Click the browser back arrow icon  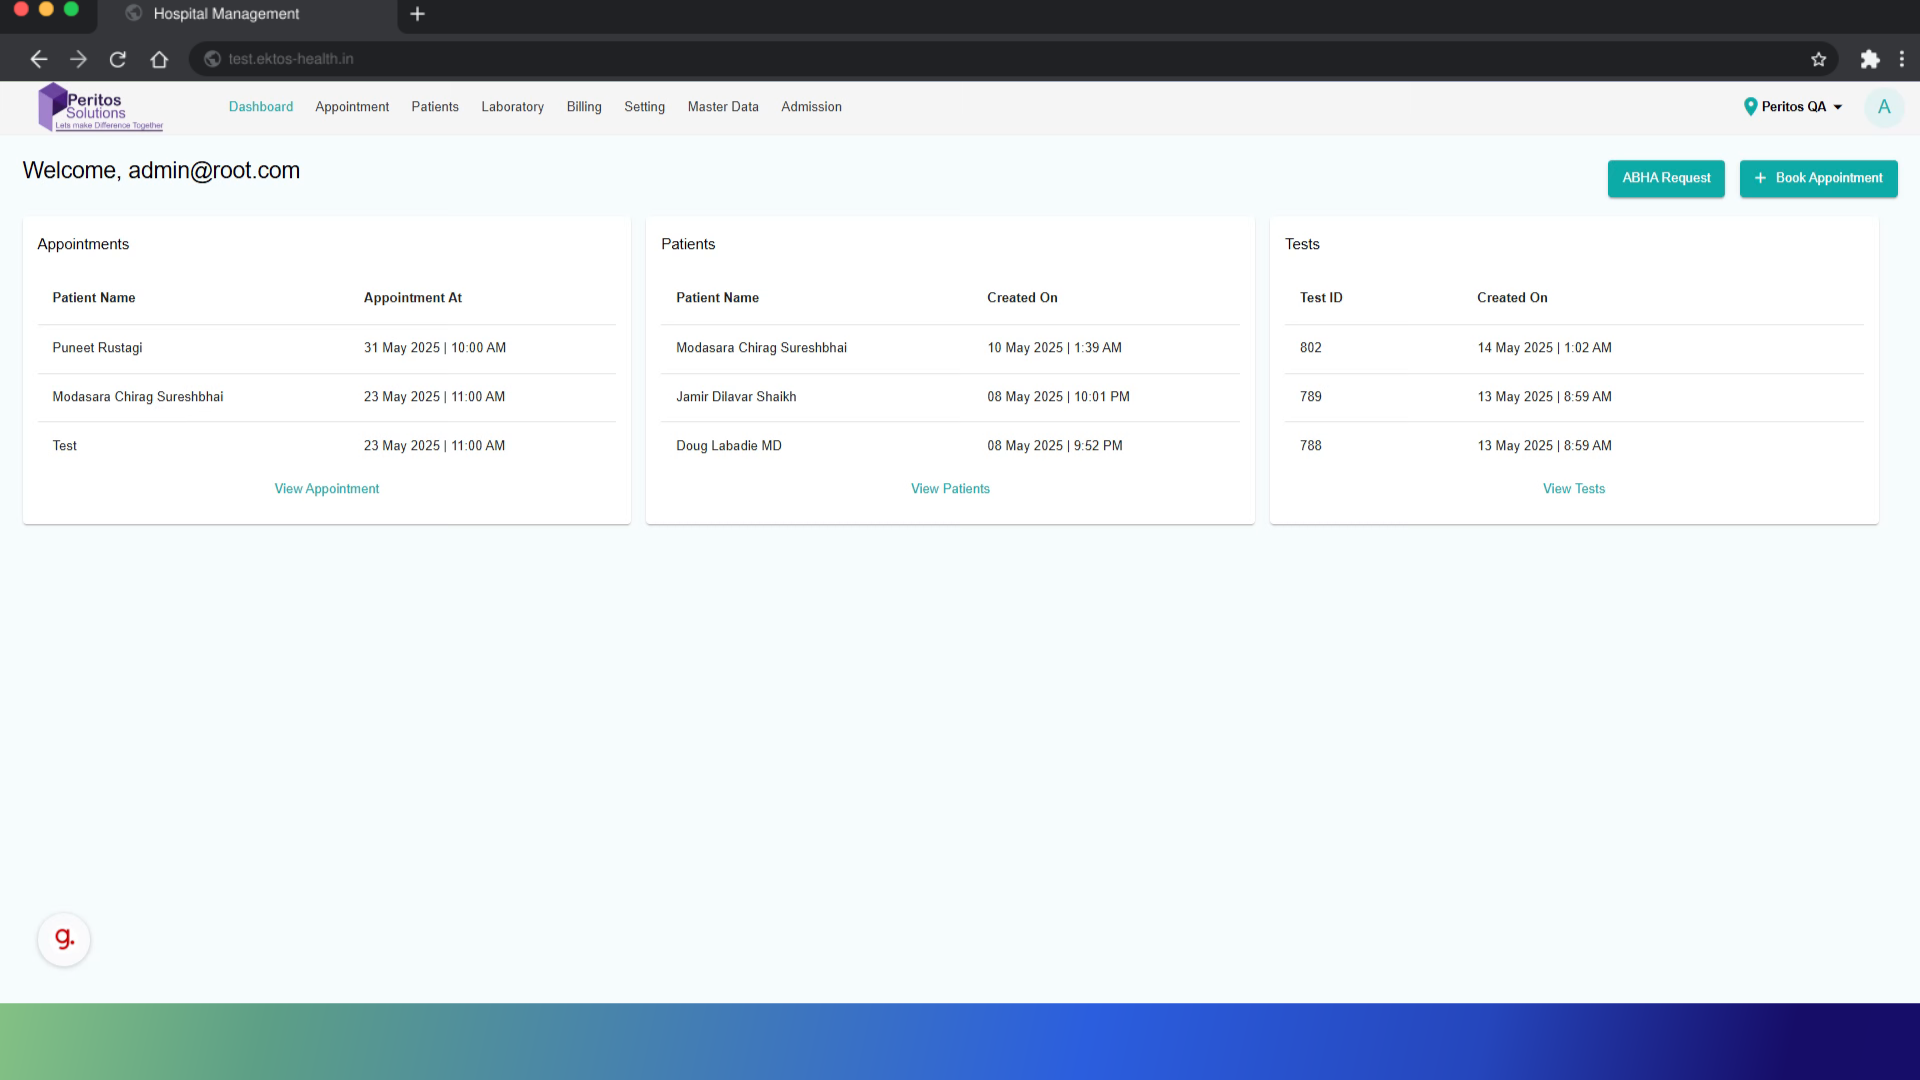(38, 59)
